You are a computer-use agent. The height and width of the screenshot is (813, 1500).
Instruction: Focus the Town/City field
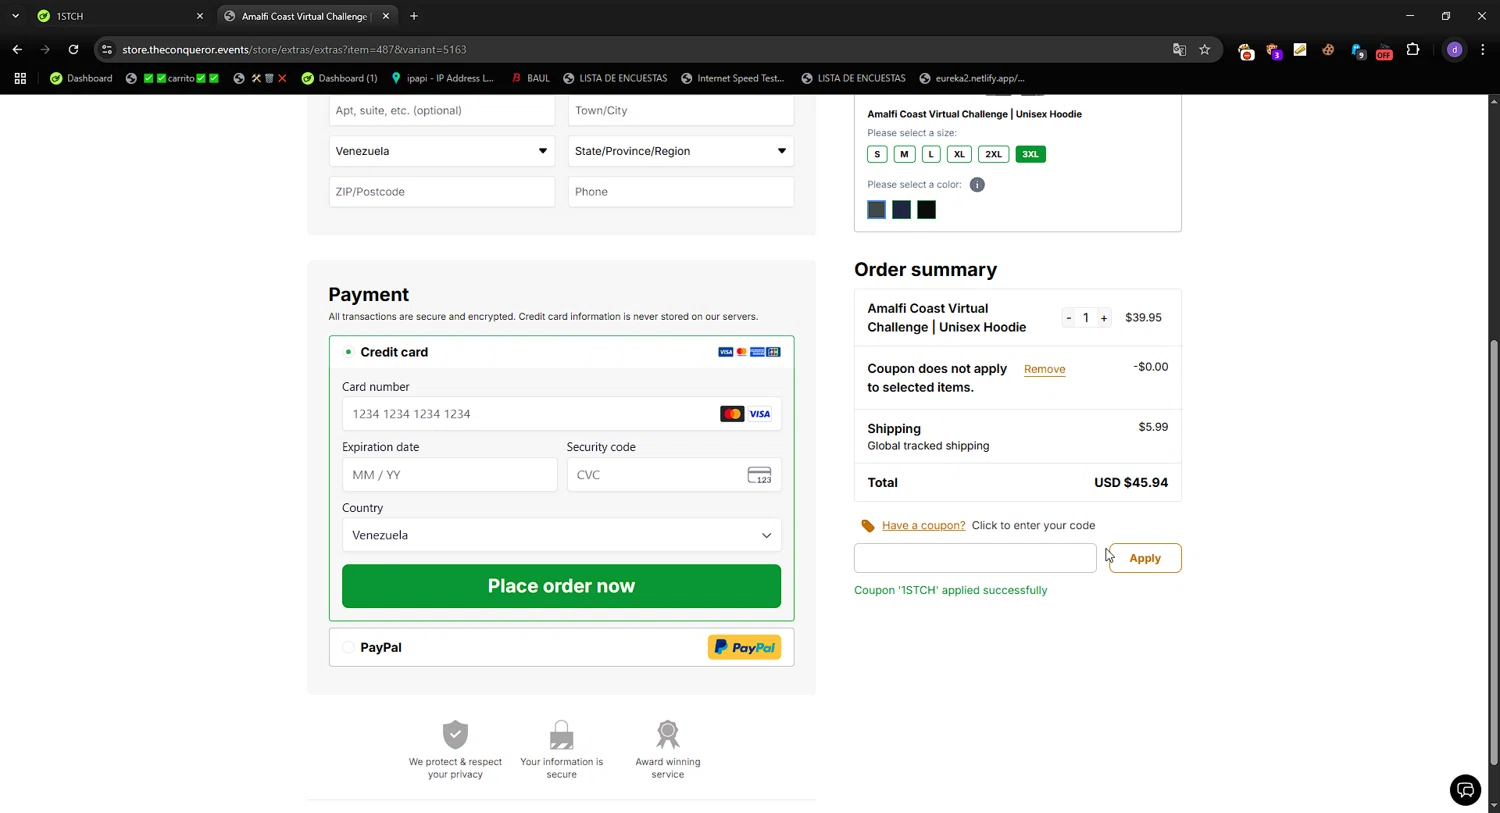click(x=681, y=110)
